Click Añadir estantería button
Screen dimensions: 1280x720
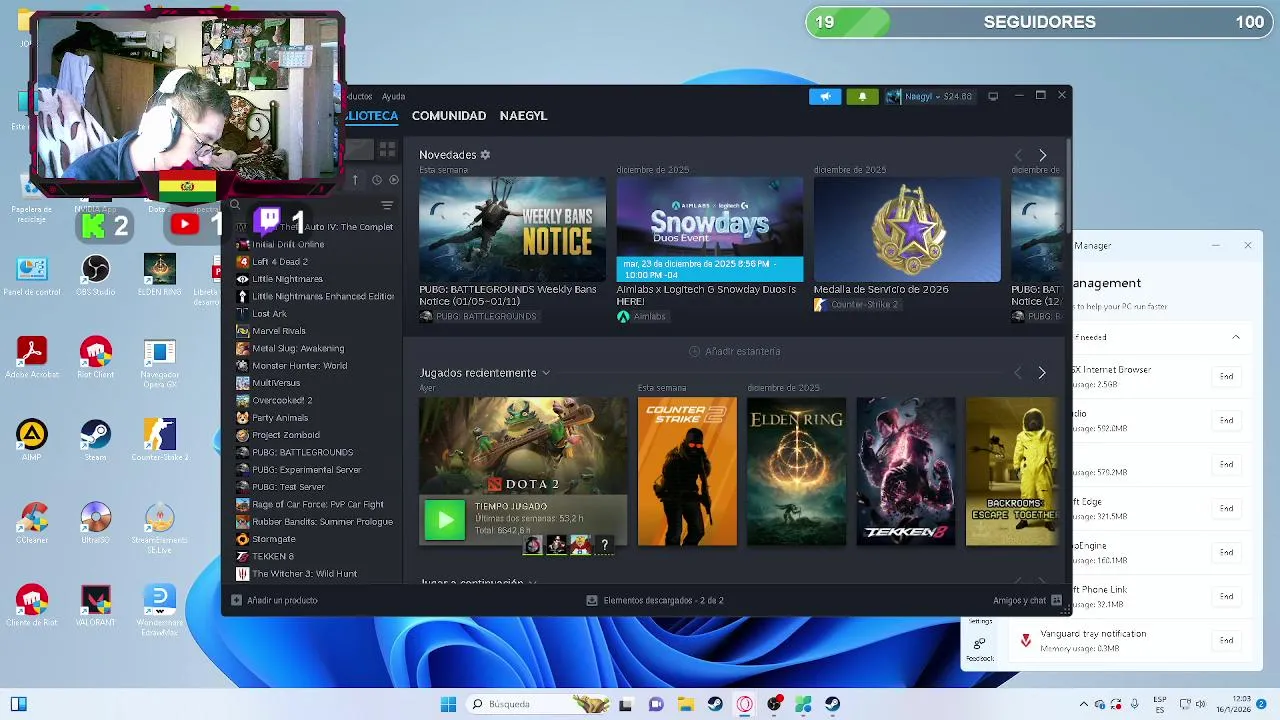pos(735,351)
